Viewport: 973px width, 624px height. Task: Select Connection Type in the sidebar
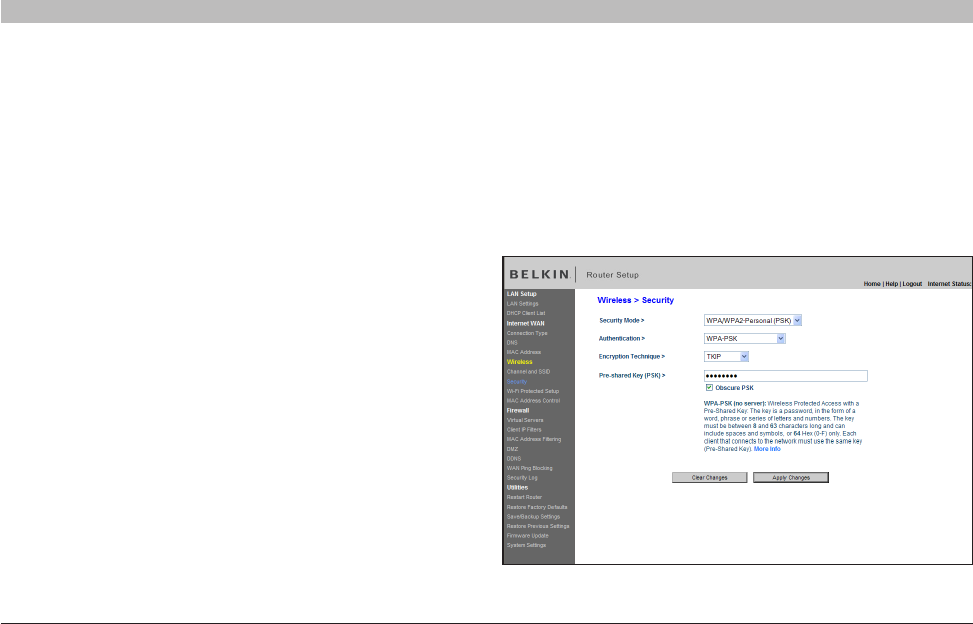[527, 333]
